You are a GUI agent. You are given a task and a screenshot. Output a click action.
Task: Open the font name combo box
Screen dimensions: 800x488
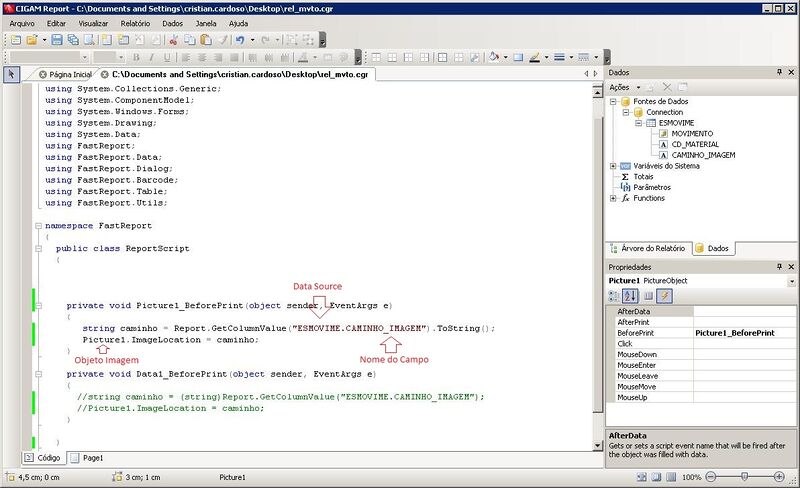click(49, 57)
